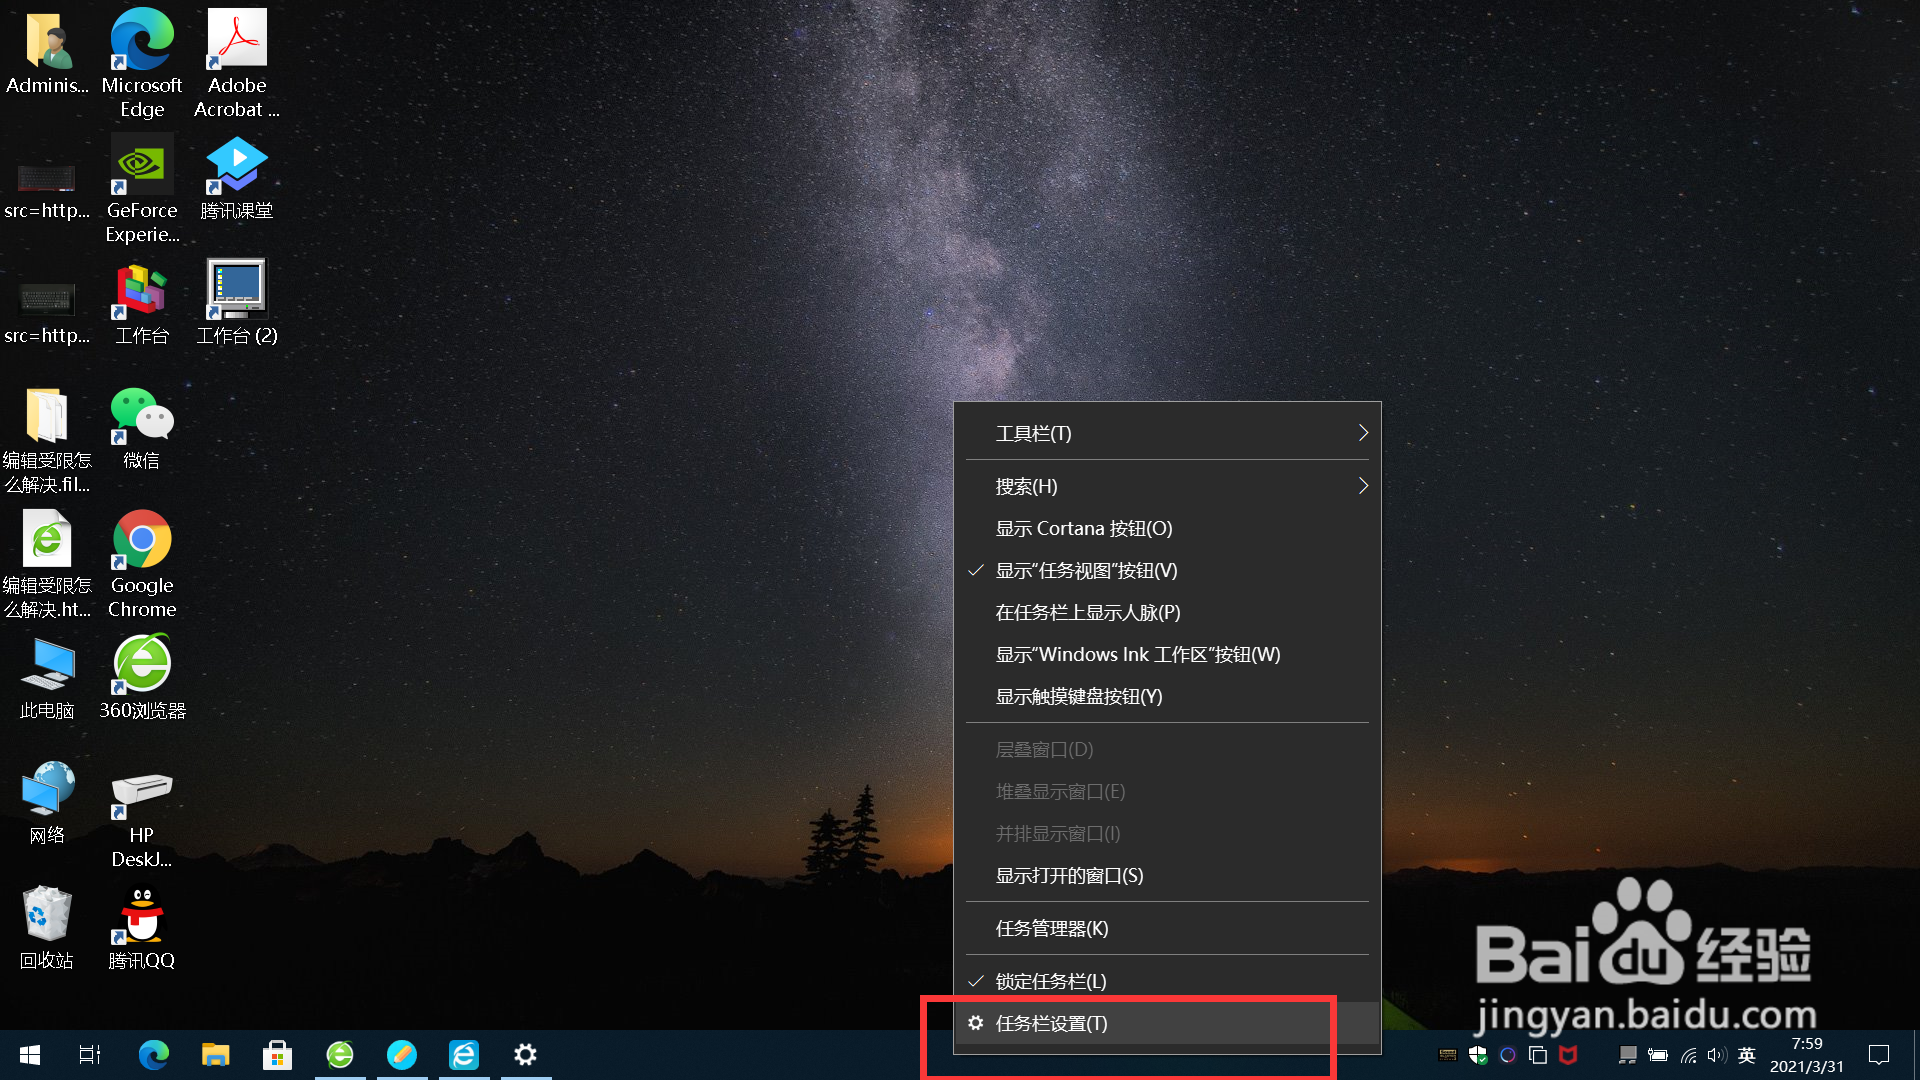Disable 锁定任务栏 option
The image size is (1920, 1080).
[x=1050, y=981]
